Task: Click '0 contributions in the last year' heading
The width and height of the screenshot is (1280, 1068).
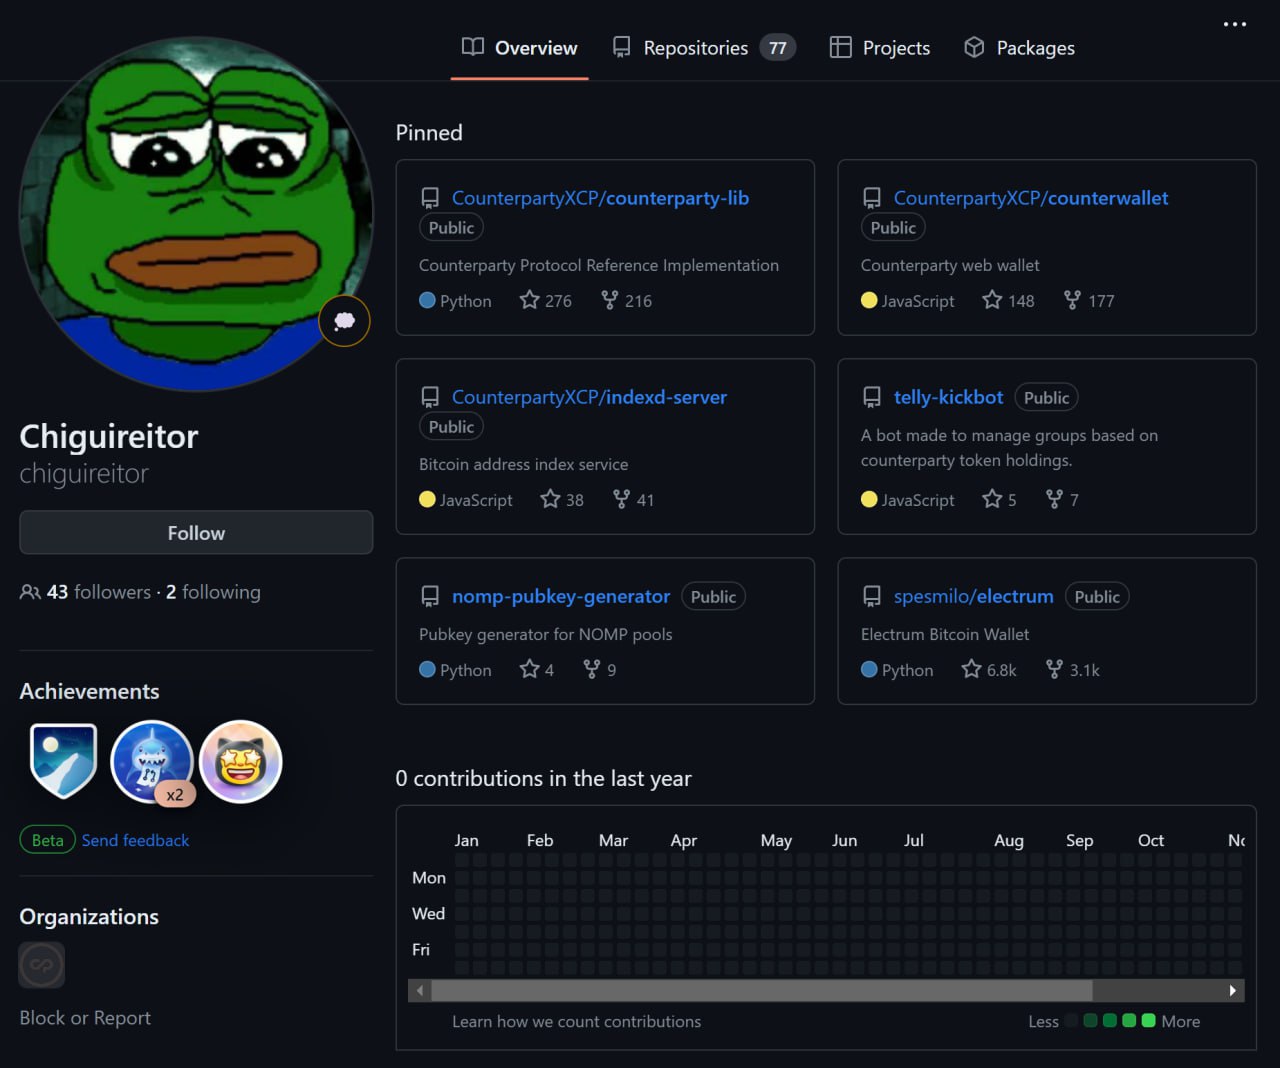Action: tap(543, 778)
